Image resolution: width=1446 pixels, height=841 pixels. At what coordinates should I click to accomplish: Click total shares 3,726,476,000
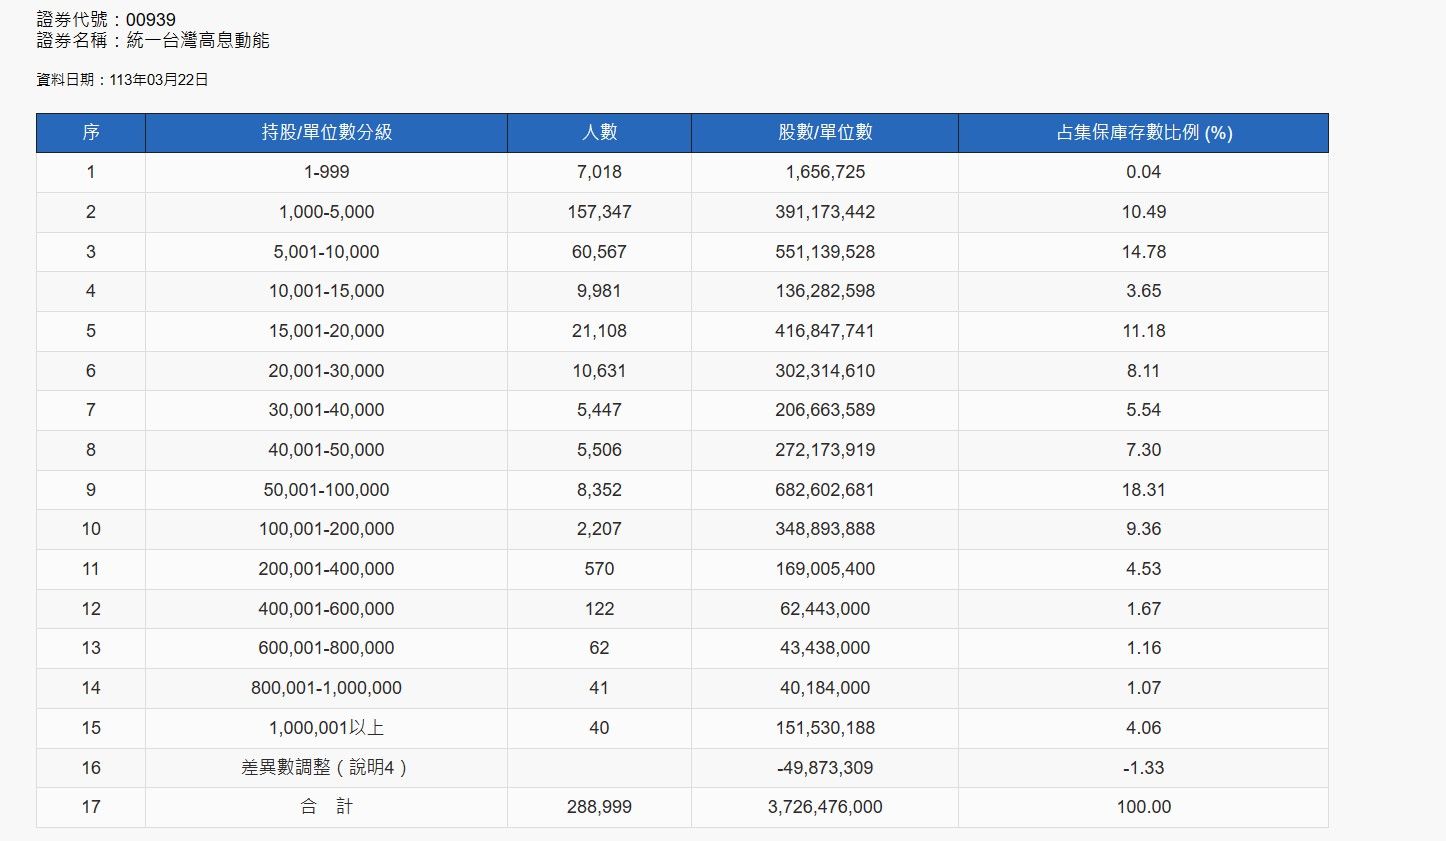coord(825,807)
